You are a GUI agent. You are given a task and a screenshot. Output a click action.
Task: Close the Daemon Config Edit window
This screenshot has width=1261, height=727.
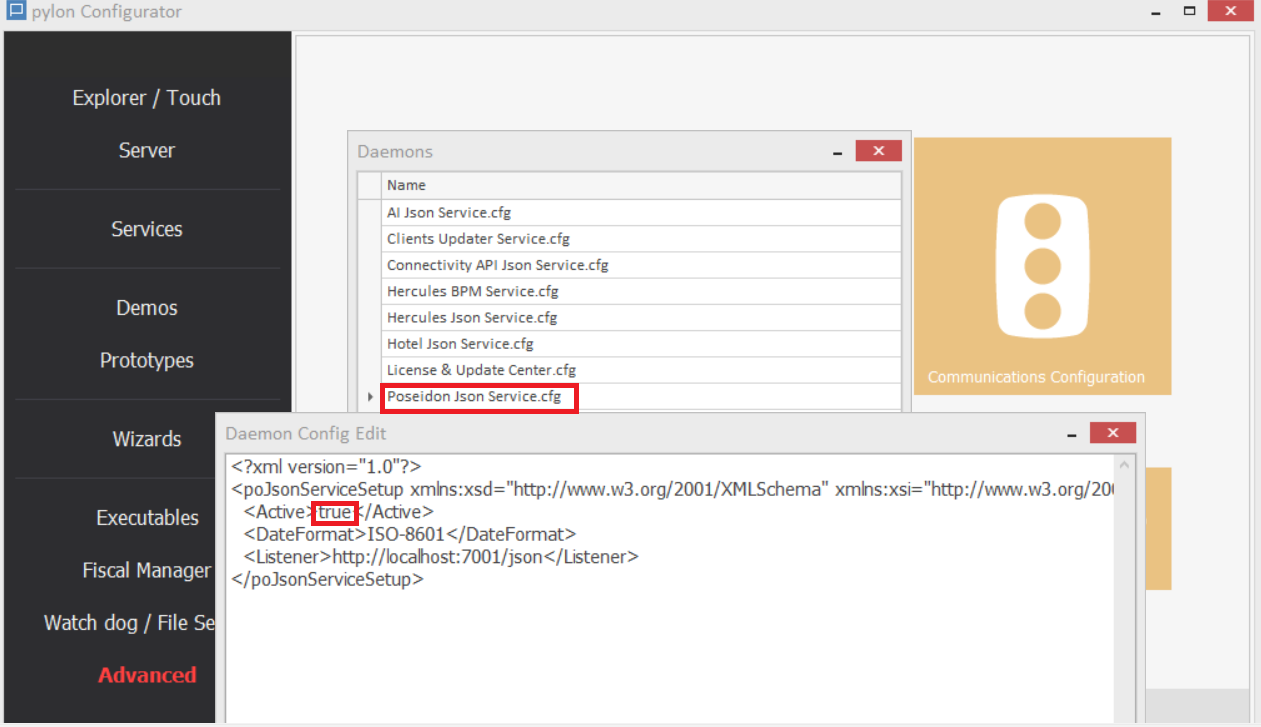pos(1112,433)
